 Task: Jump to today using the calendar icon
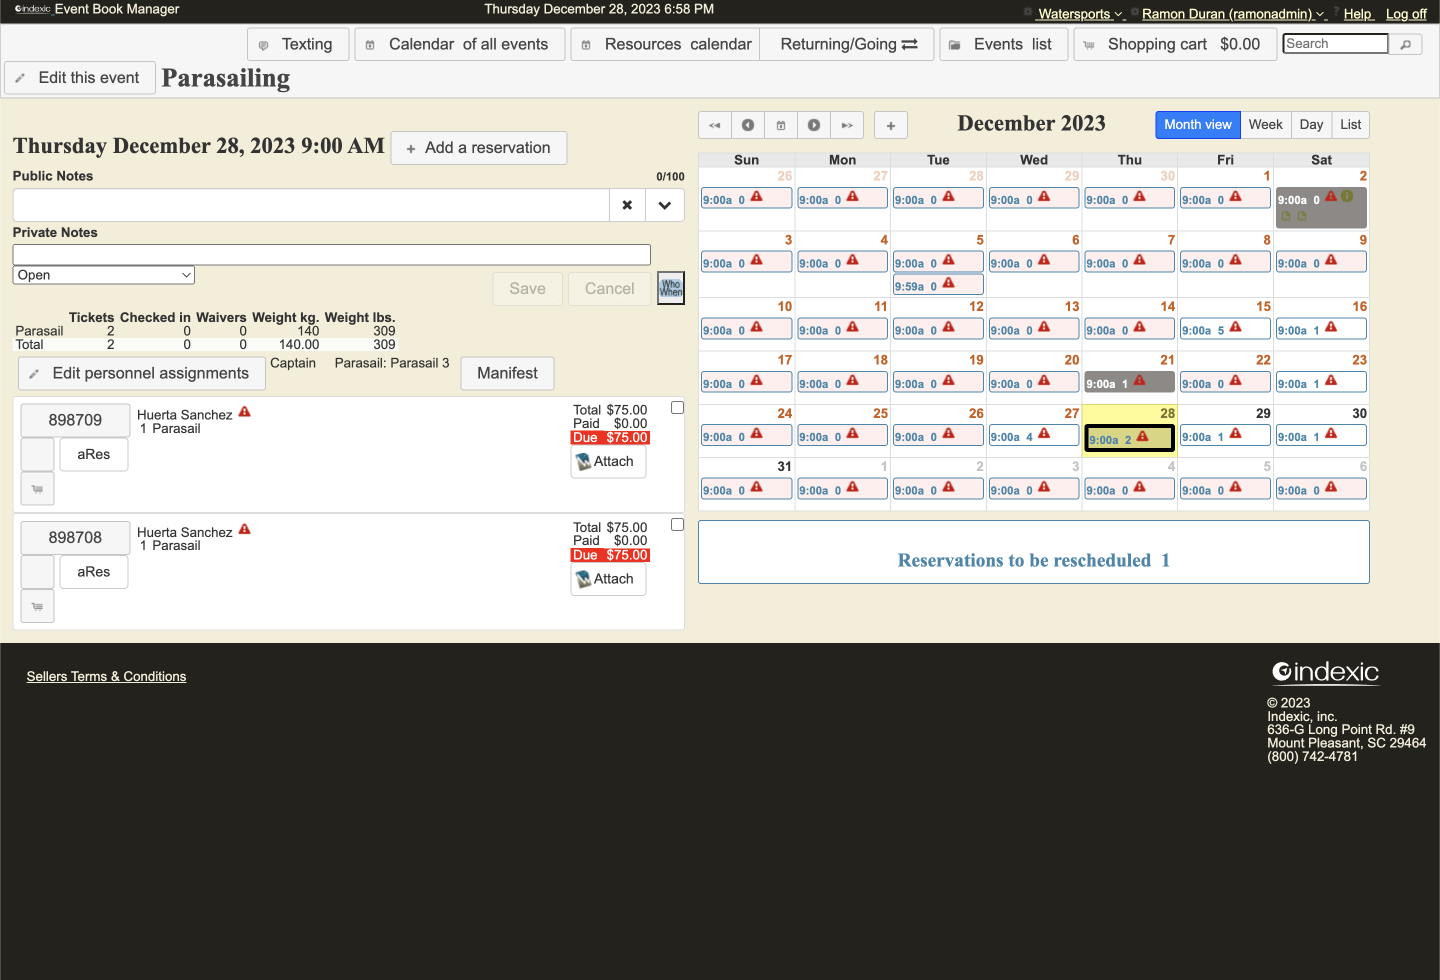(781, 125)
